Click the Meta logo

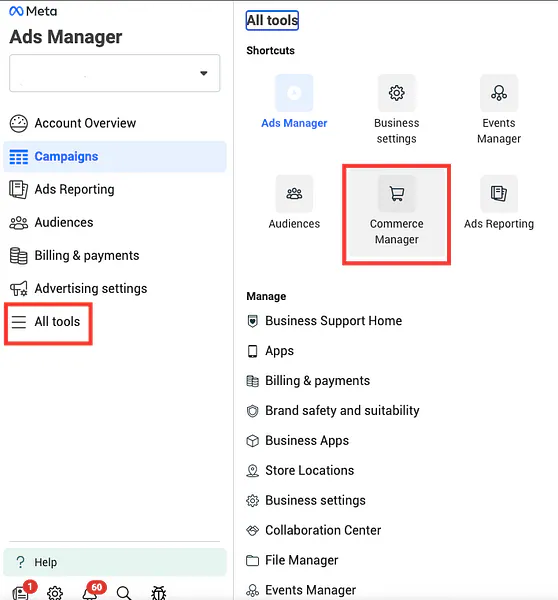[x=33, y=11]
